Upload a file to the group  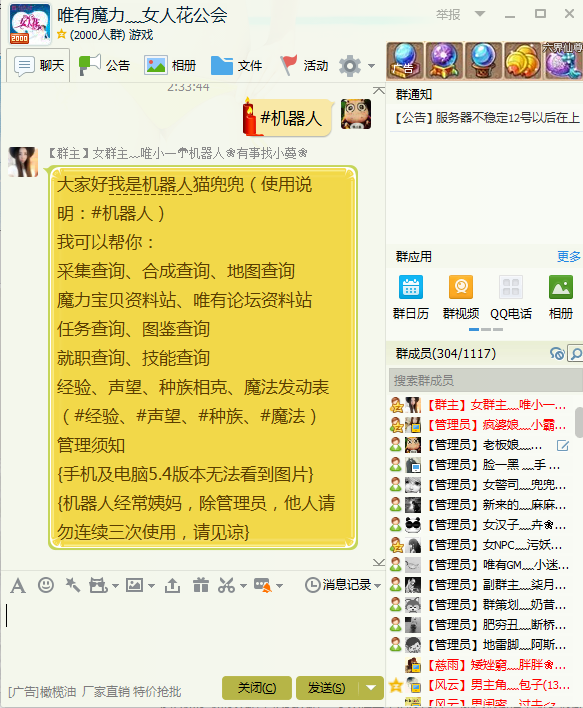pos(173,586)
